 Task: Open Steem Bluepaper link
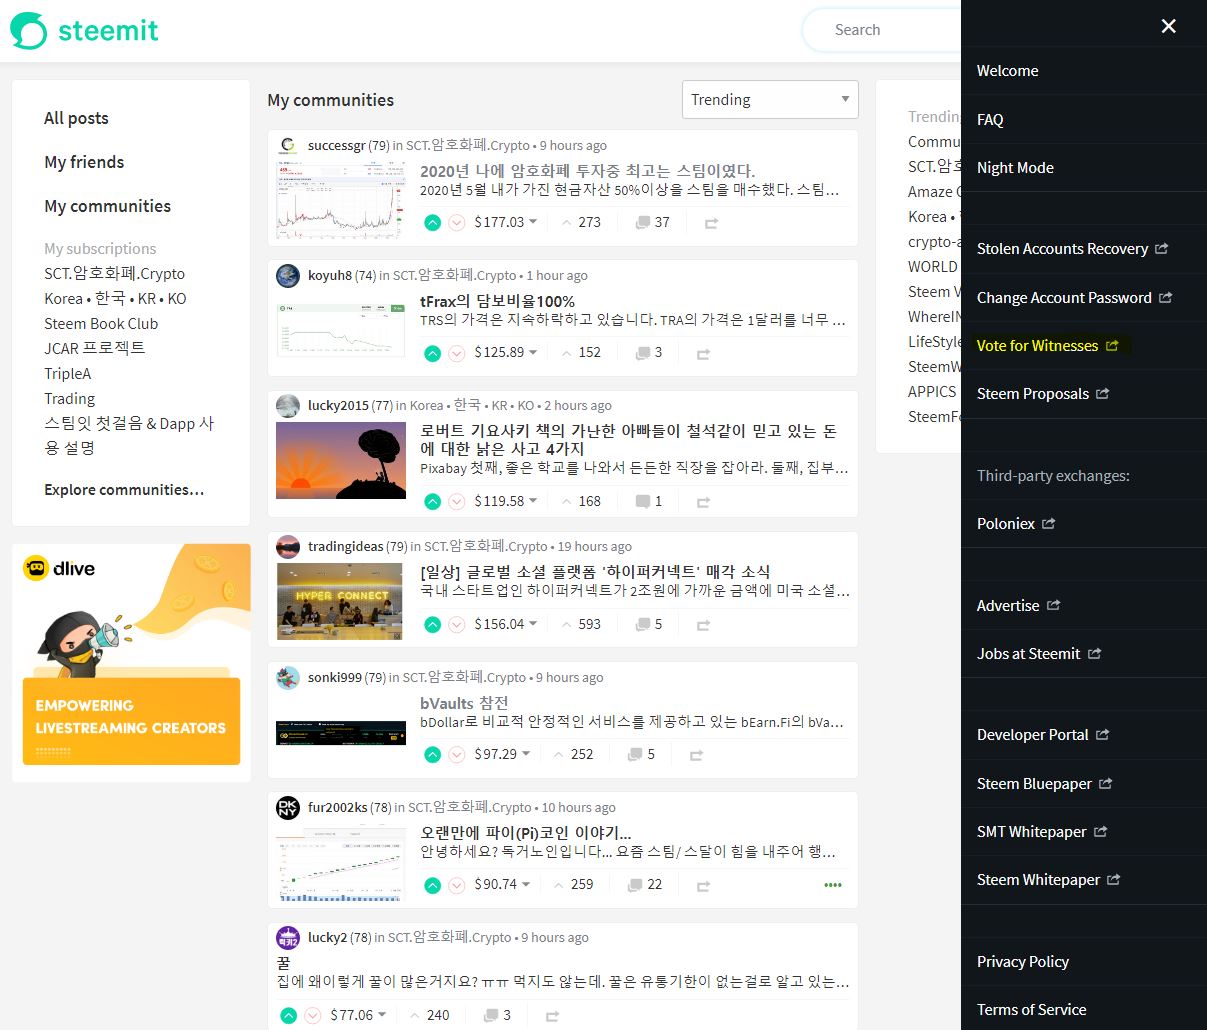[1045, 783]
